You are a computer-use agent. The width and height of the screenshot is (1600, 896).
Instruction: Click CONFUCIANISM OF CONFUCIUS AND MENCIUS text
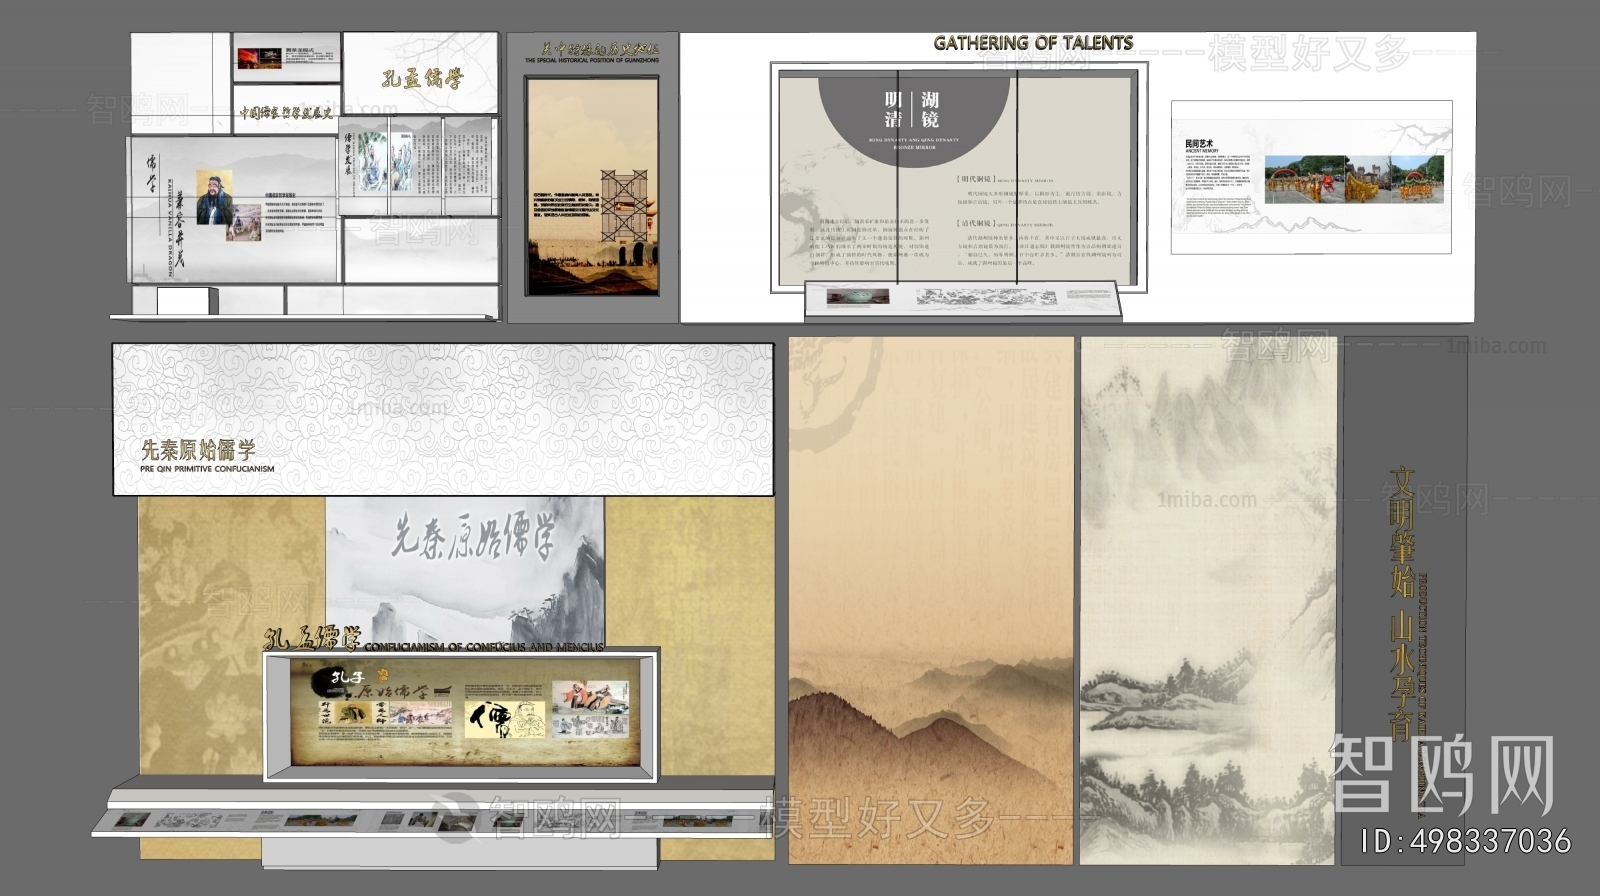coord(484,647)
